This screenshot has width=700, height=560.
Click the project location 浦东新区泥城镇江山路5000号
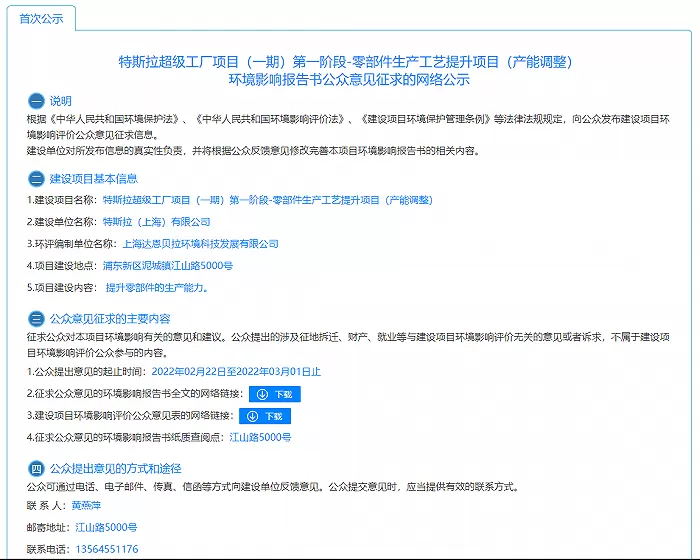(167, 266)
